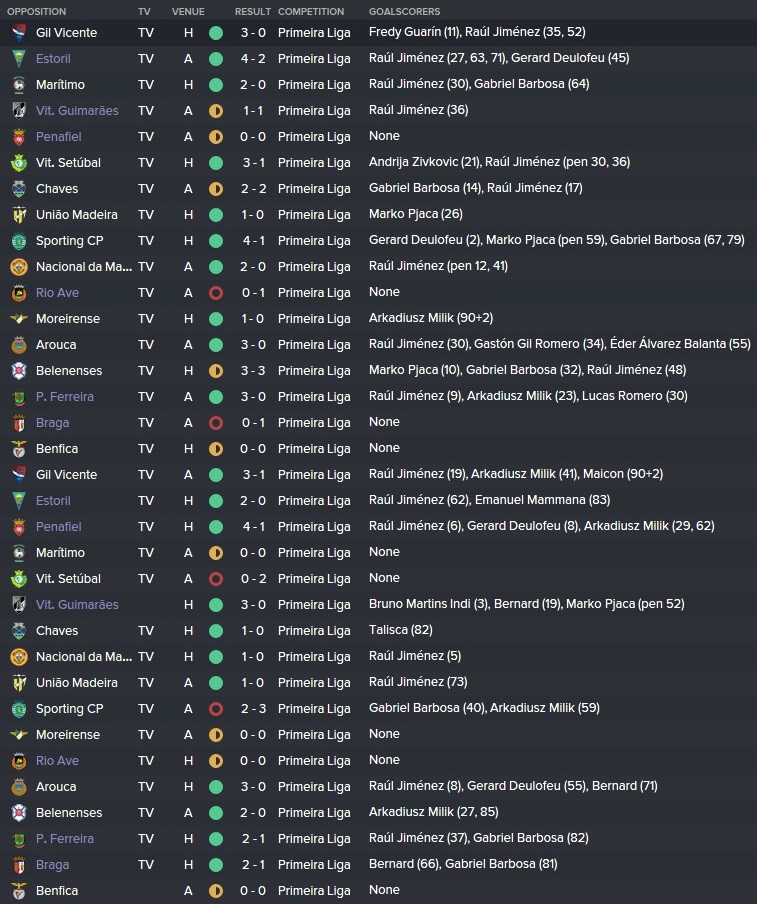
Task: Sort by the Competition column header
Action: (311, 12)
